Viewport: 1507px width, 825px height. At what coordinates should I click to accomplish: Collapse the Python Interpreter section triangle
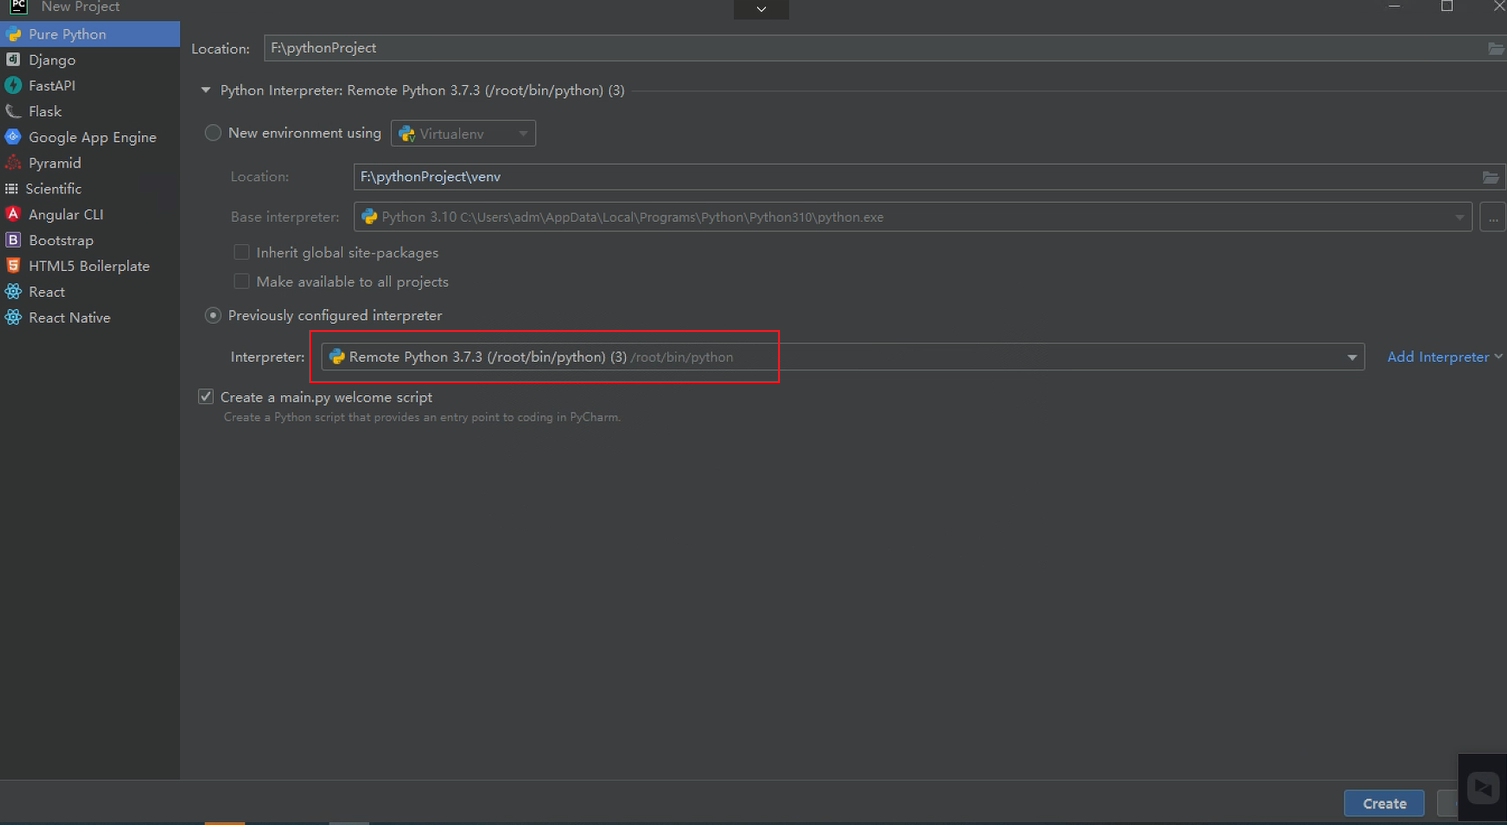[x=206, y=90]
